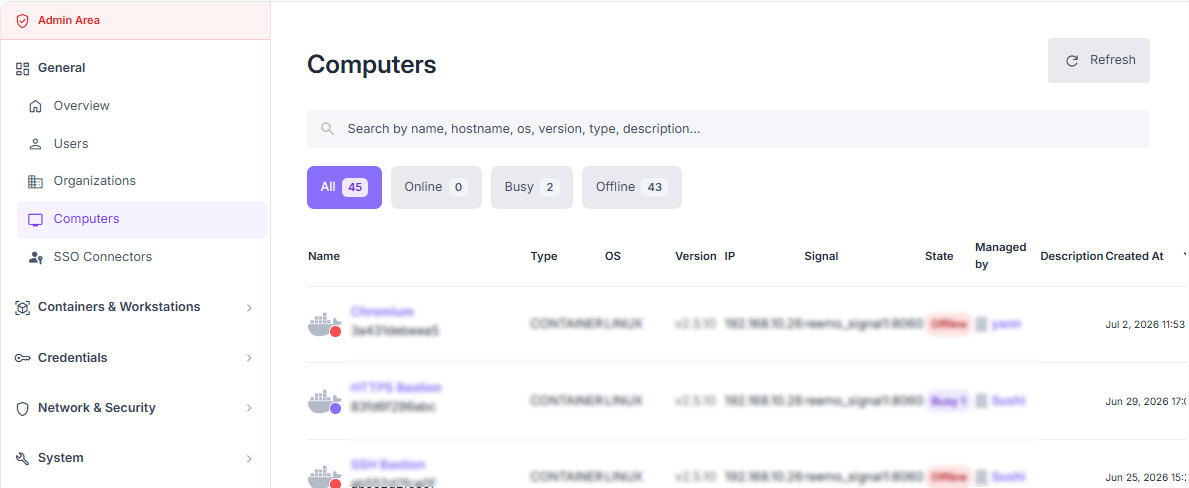
Task: Click the Type column header
Action: pyautogui.click(x=544, y=256)
